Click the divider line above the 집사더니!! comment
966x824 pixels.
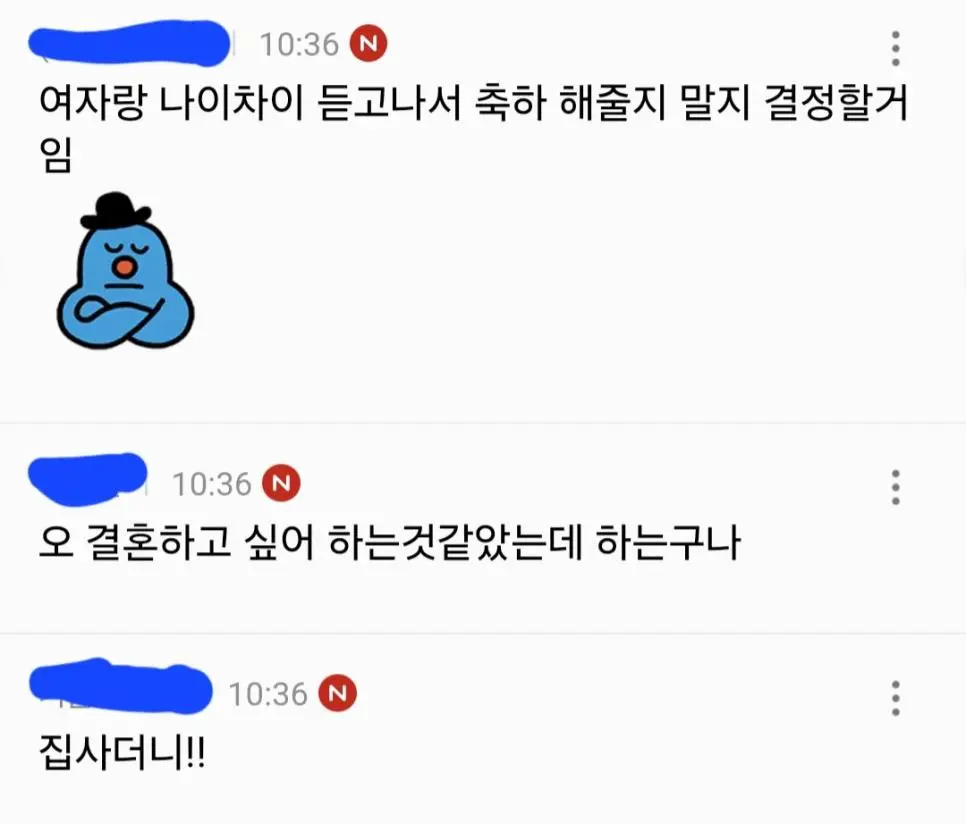(x=483, y=633)
